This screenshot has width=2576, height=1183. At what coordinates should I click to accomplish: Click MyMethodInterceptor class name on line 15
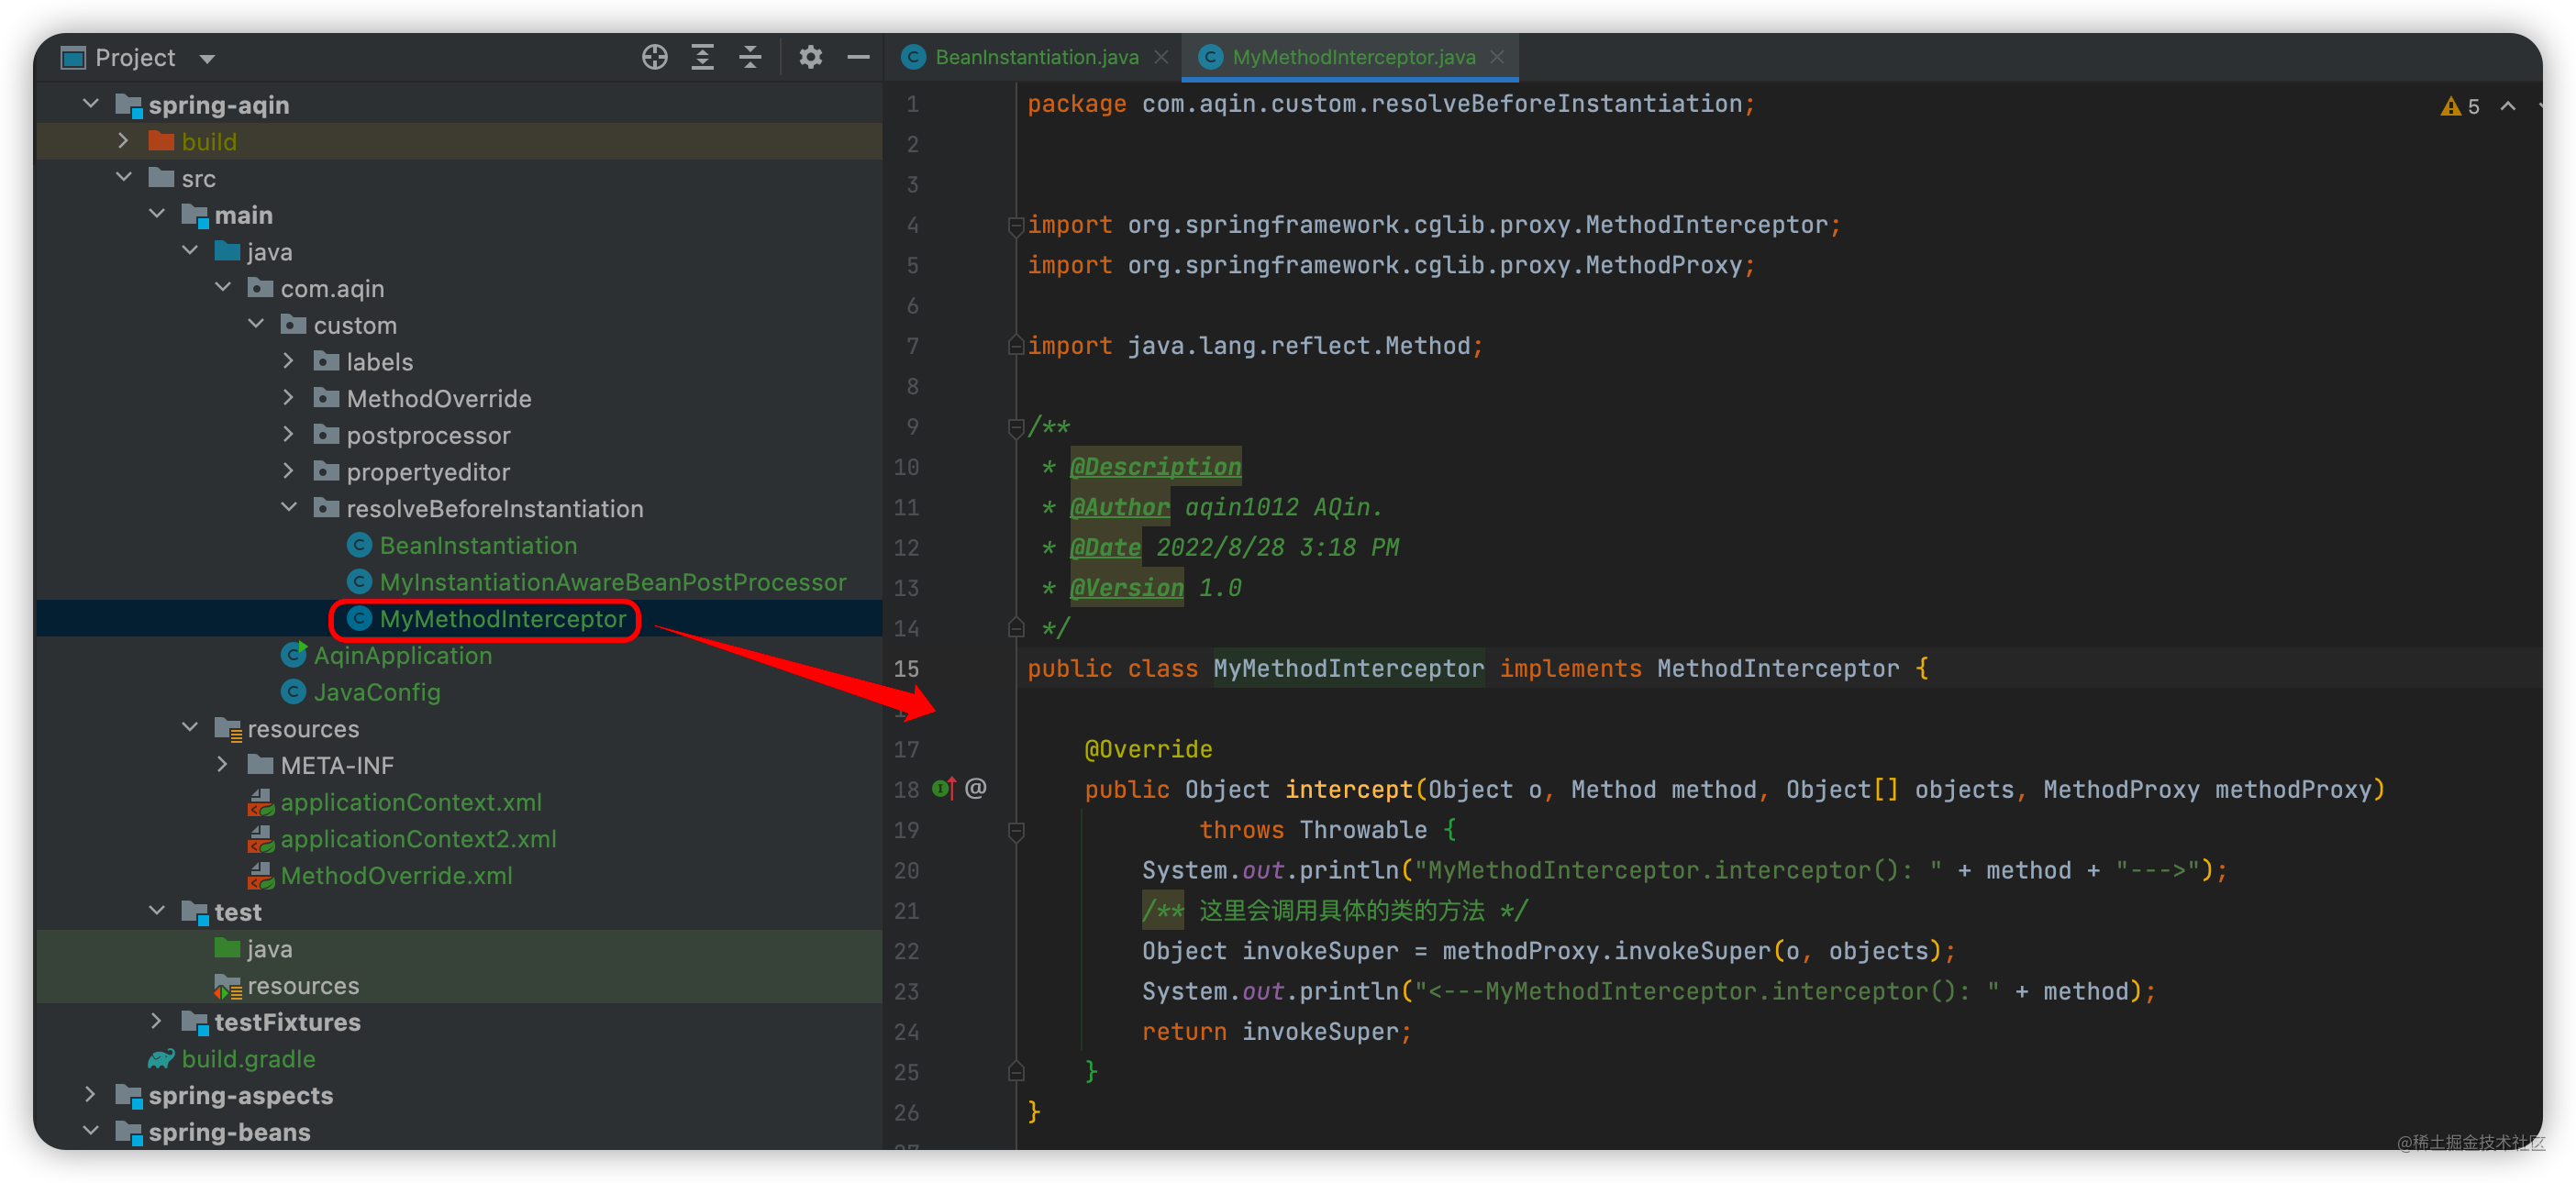pos(1348,668)
